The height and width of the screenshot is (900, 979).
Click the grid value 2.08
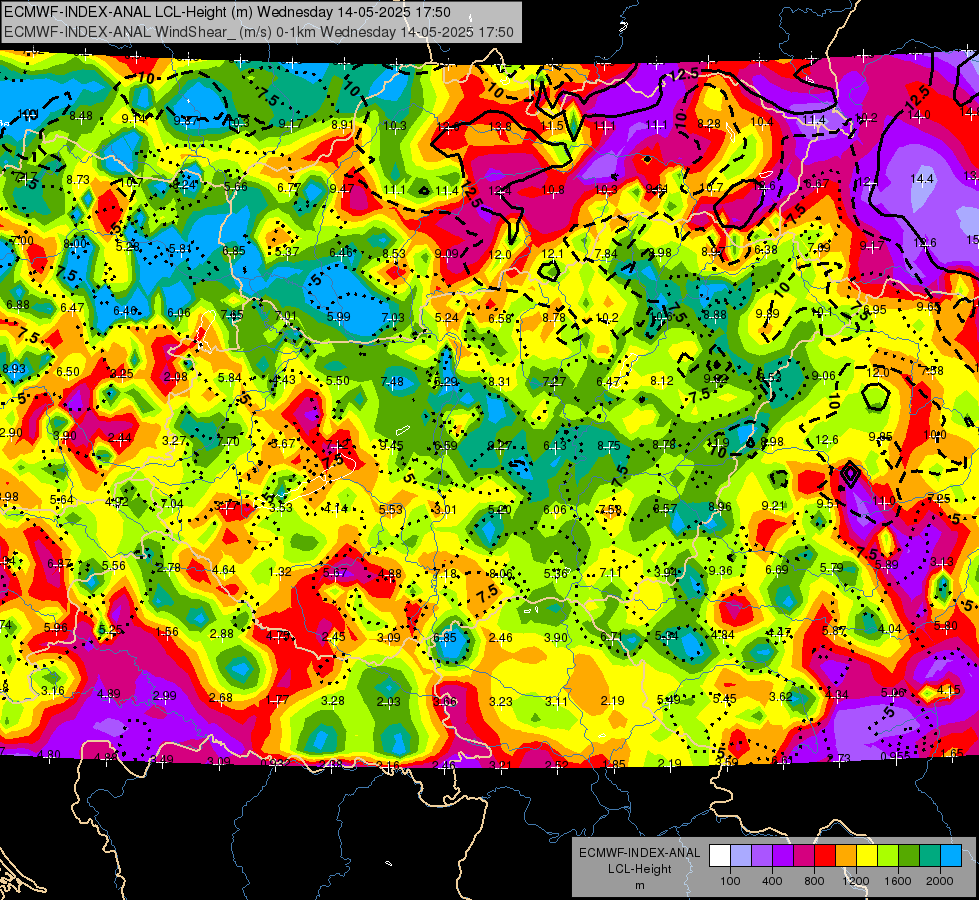175,377
